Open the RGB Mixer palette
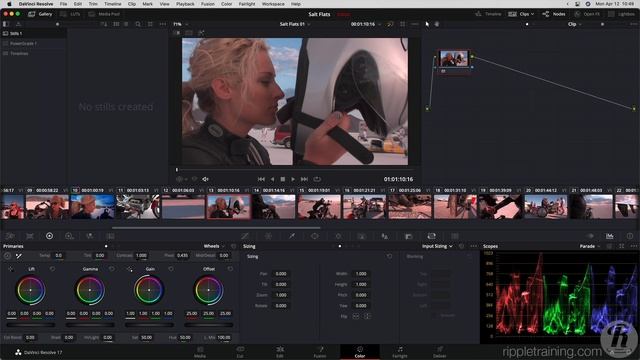Screen dimensions: 640x360 [x=89, y=236]
